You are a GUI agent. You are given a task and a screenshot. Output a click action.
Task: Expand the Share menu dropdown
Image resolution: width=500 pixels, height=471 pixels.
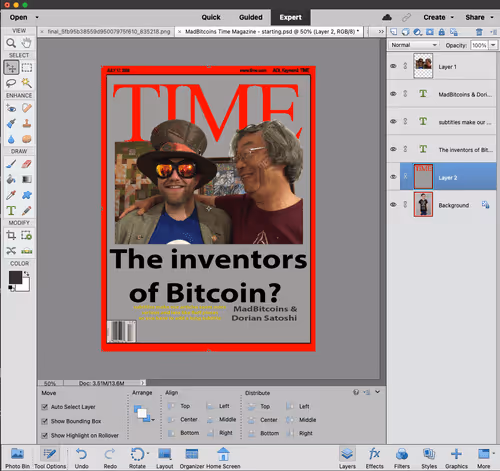[x=492, y=17]
